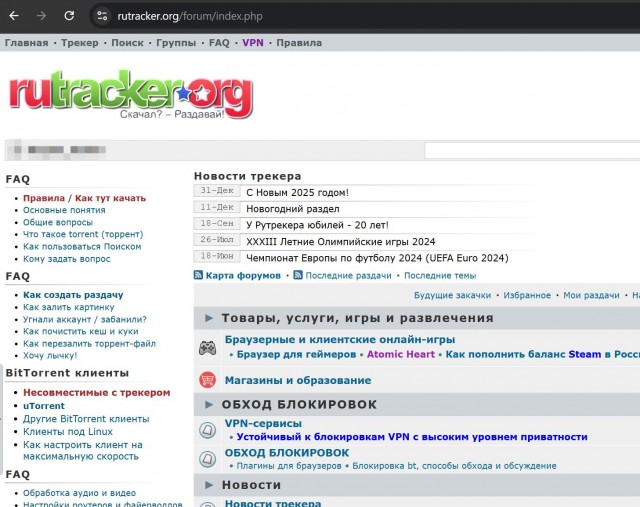Screen dimensions: 640x507
Task: Reload the page with the refresh icon
Action: [69, 16]
